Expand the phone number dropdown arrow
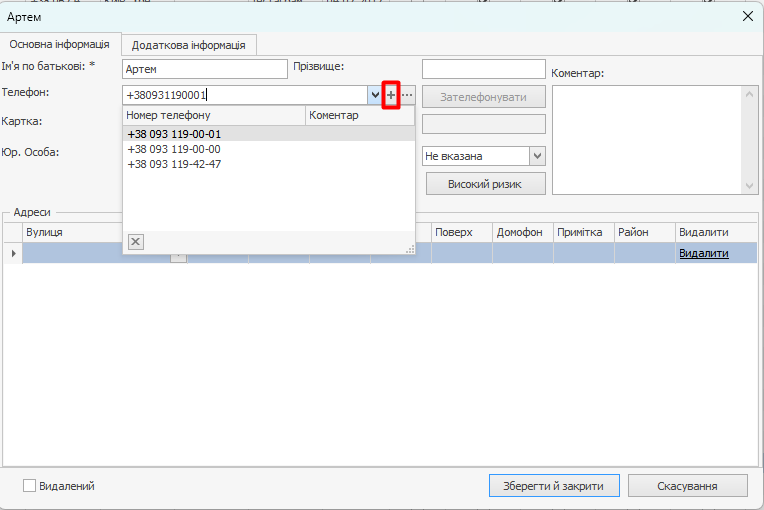Viewport: 764px width, 510px height. coord(375,95)
